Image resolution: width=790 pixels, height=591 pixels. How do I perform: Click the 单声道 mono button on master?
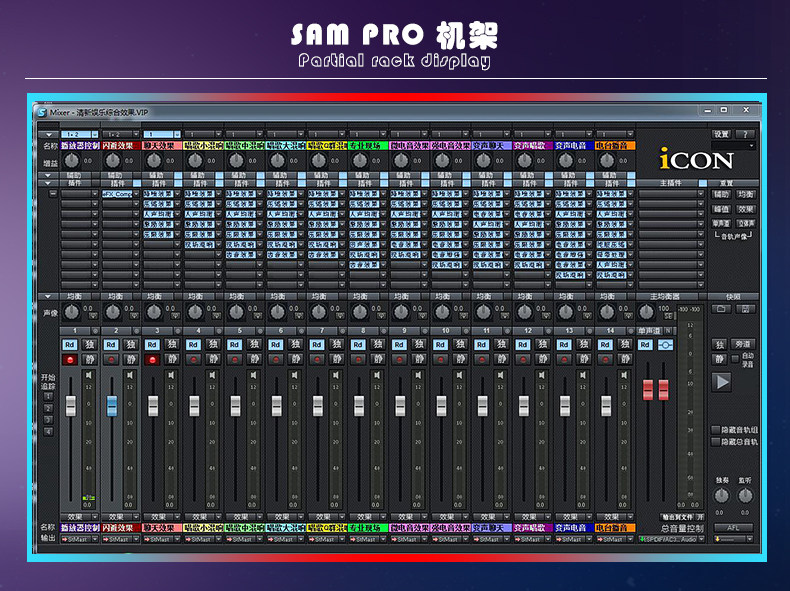pos(650,331)
